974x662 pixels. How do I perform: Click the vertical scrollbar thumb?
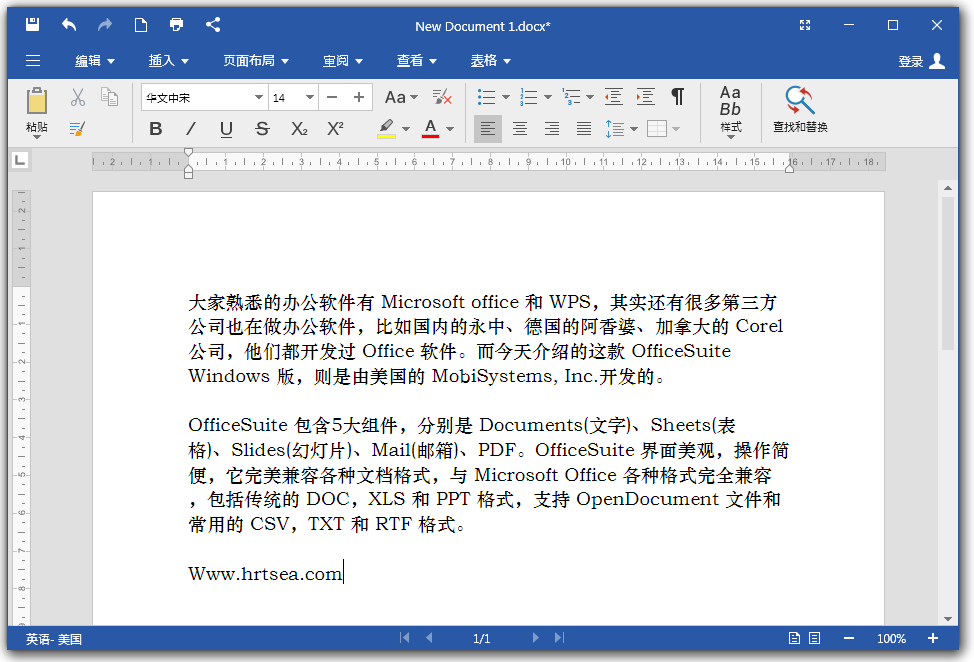pos(947,273)
